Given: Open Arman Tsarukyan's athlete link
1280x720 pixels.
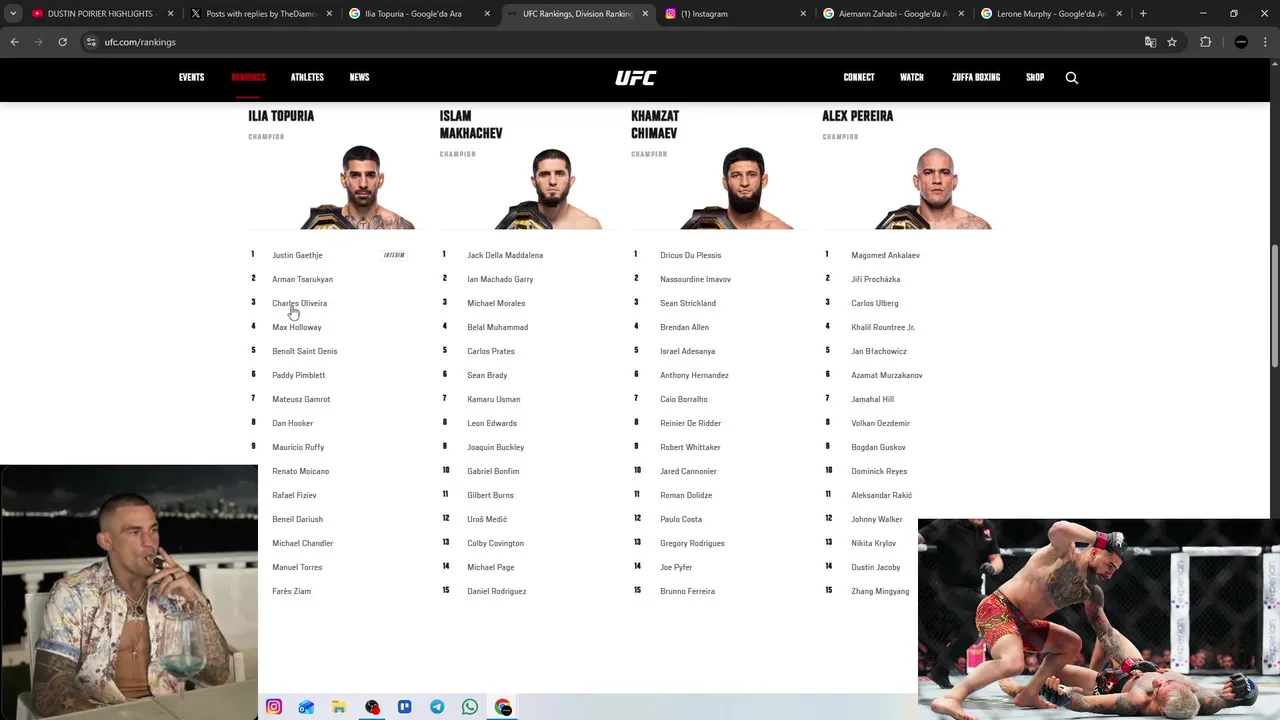Looking at the screenshot, I should point(302,279).
